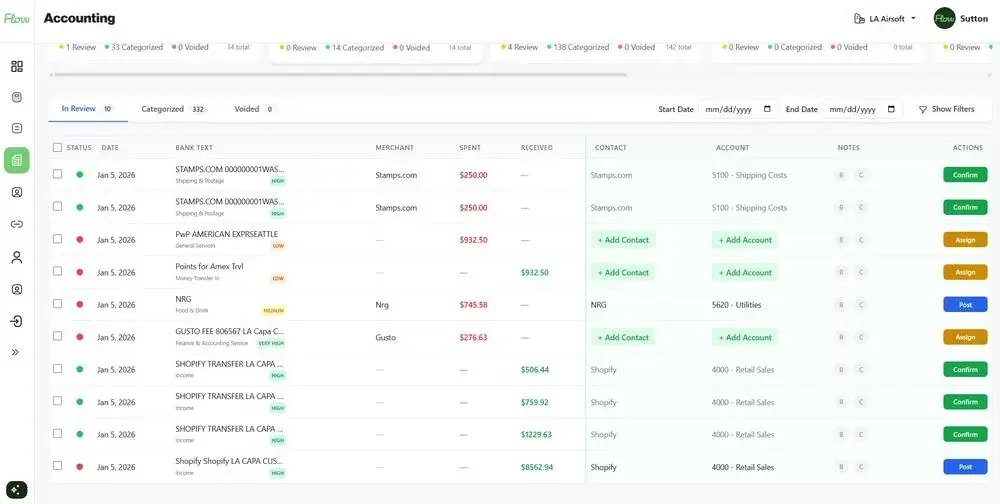Post the $8562.94 Shopify transaction

(x=965, y=467)
